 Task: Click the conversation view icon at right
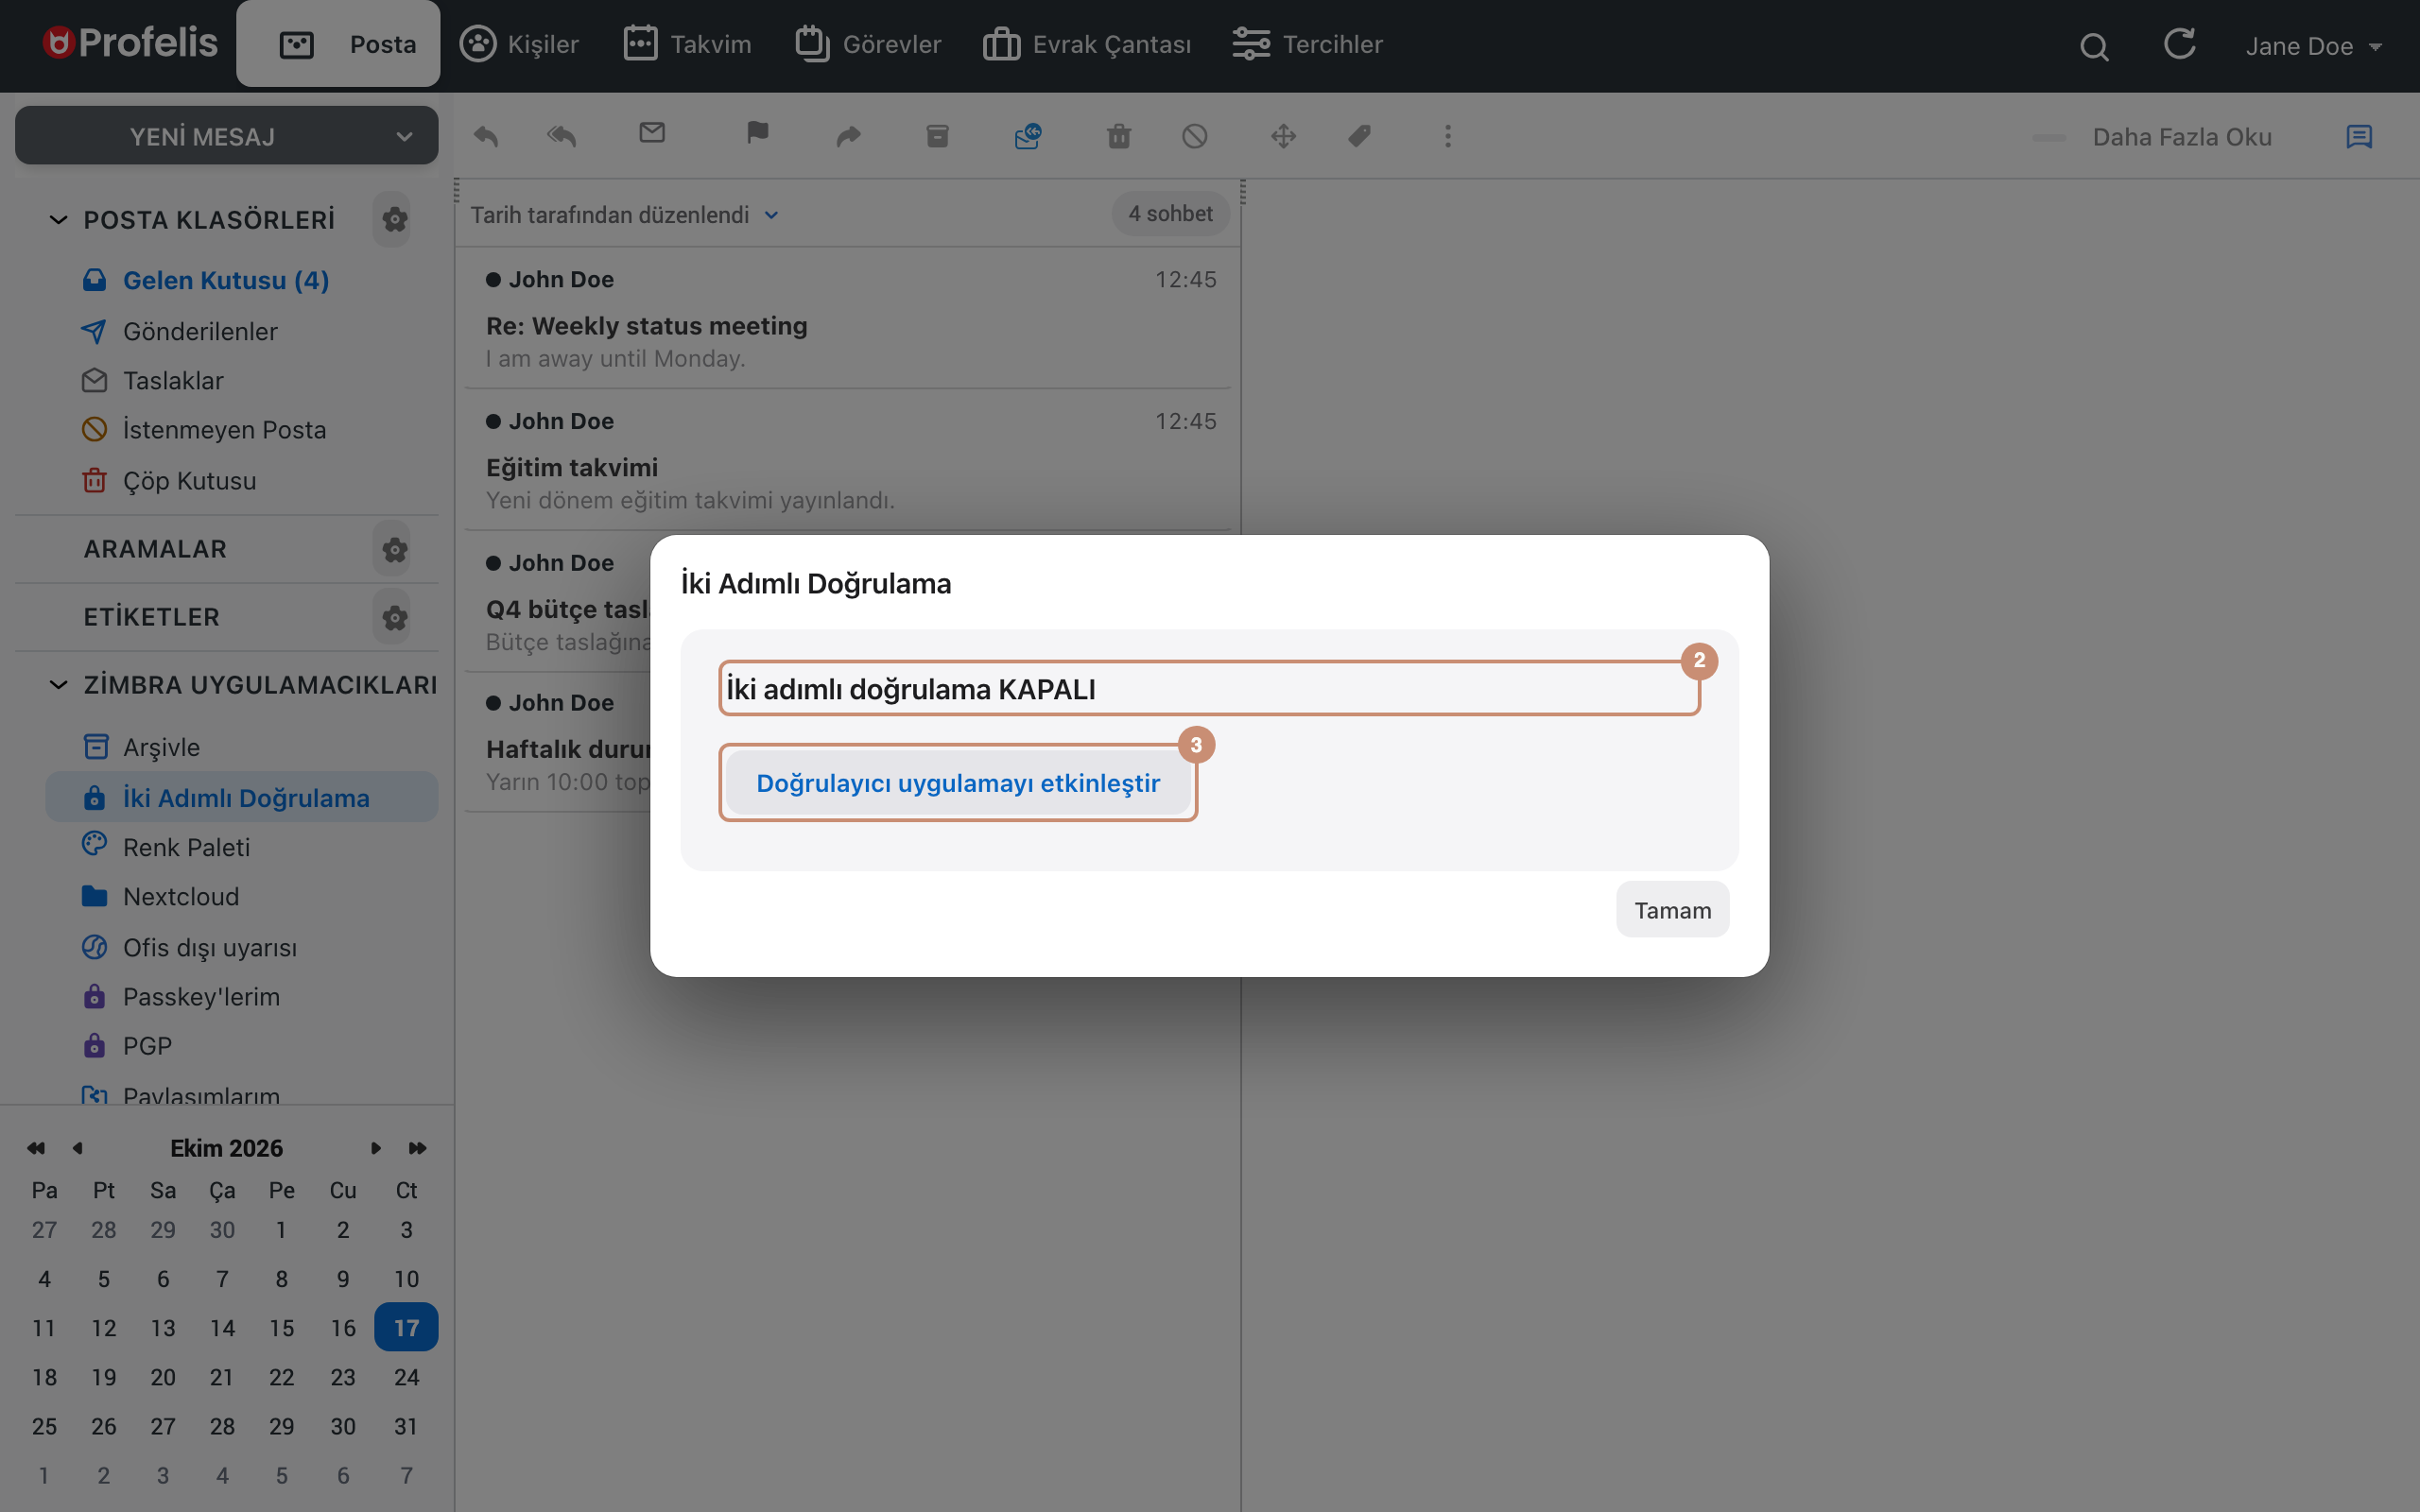click(2359, 137)
